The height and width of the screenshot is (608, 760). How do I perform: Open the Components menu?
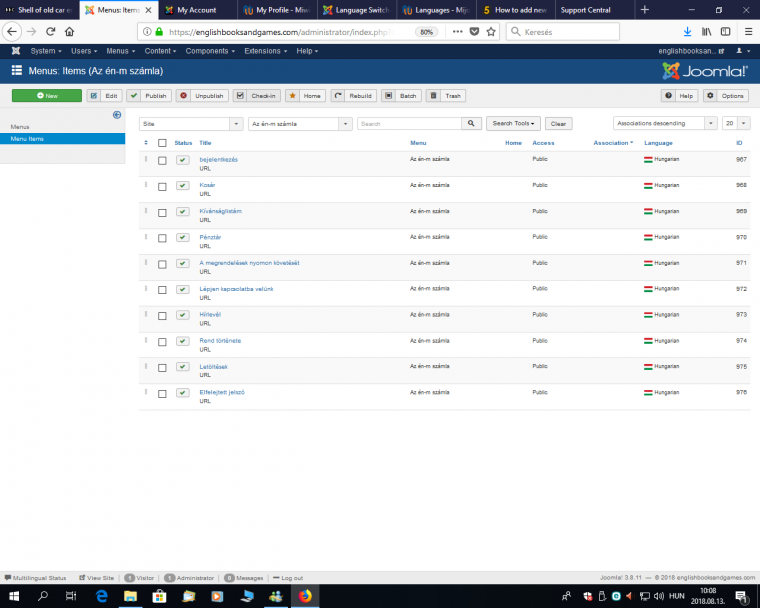[x=210, y=51]
